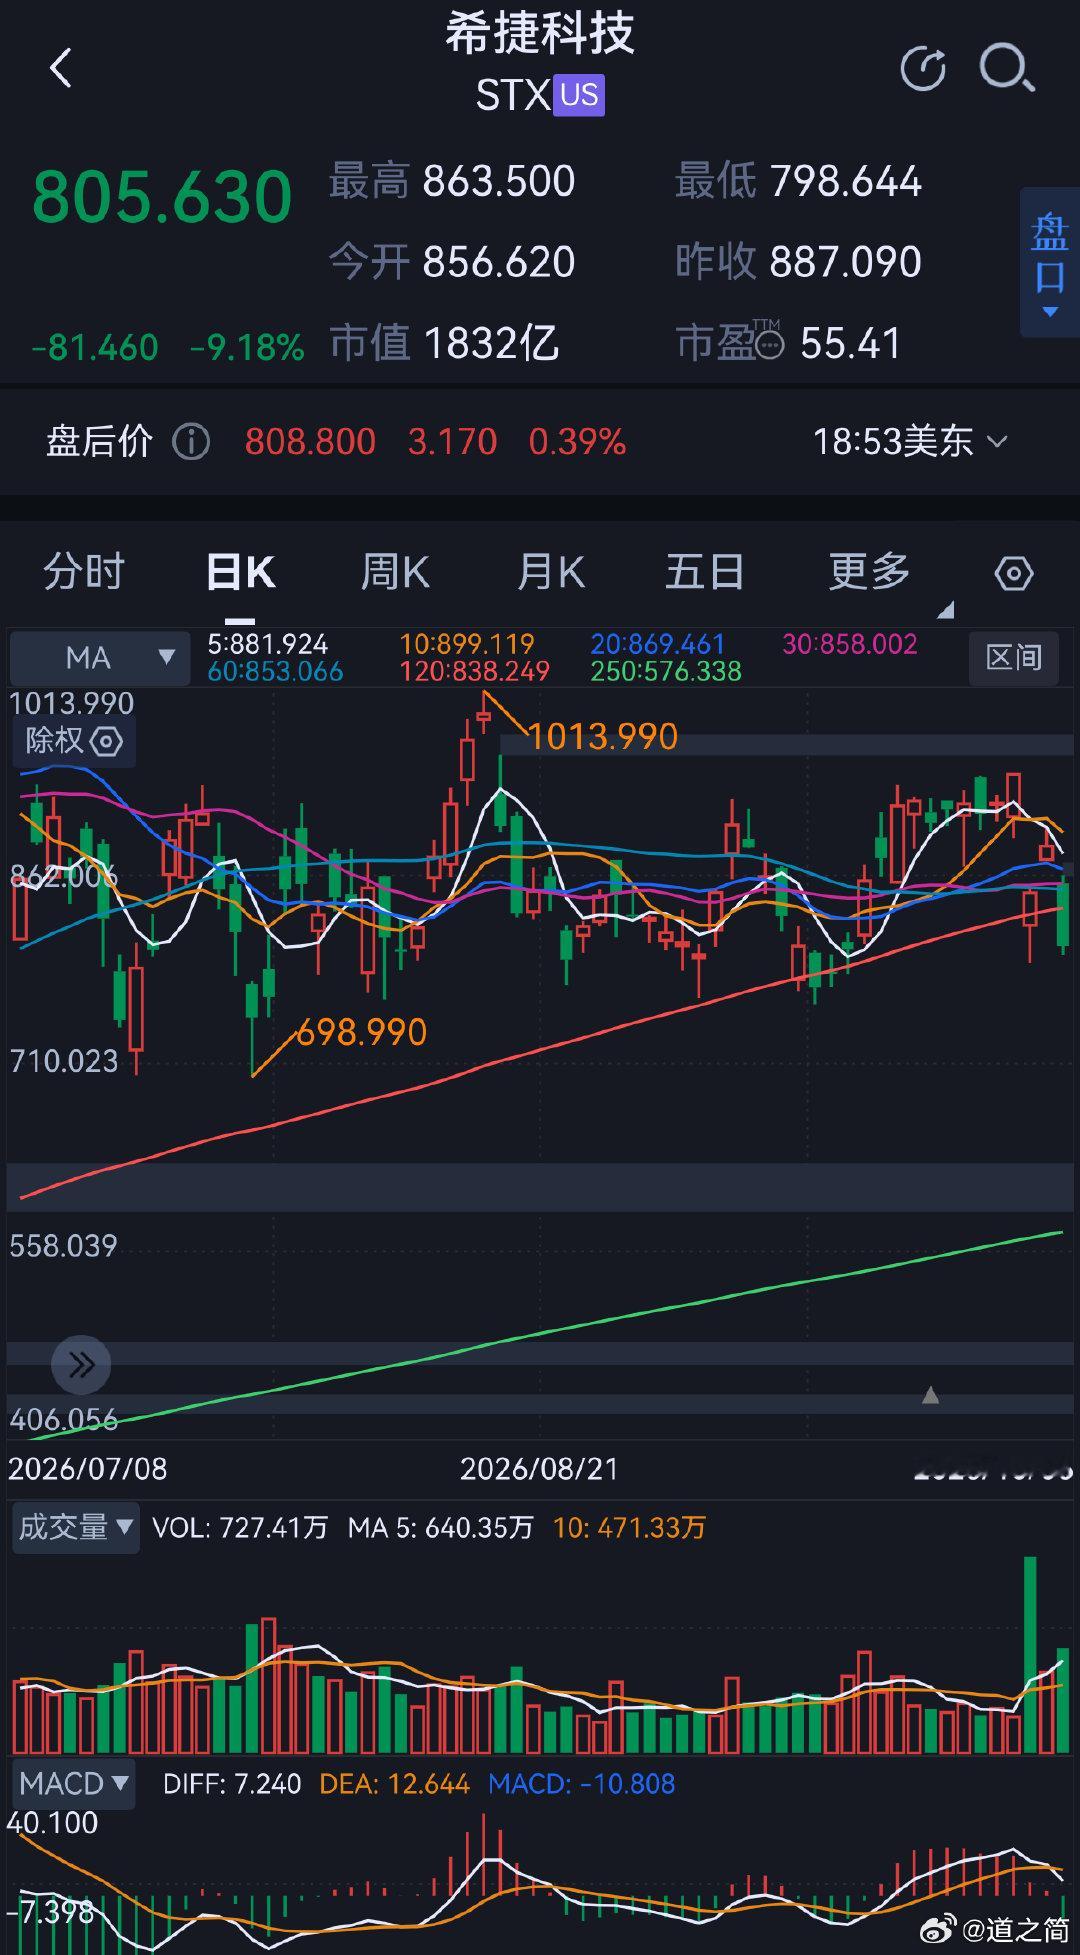This screenshot has height=1955, width=1080.
Task: Tap the 1013.990 high price label
Action: 602,737
